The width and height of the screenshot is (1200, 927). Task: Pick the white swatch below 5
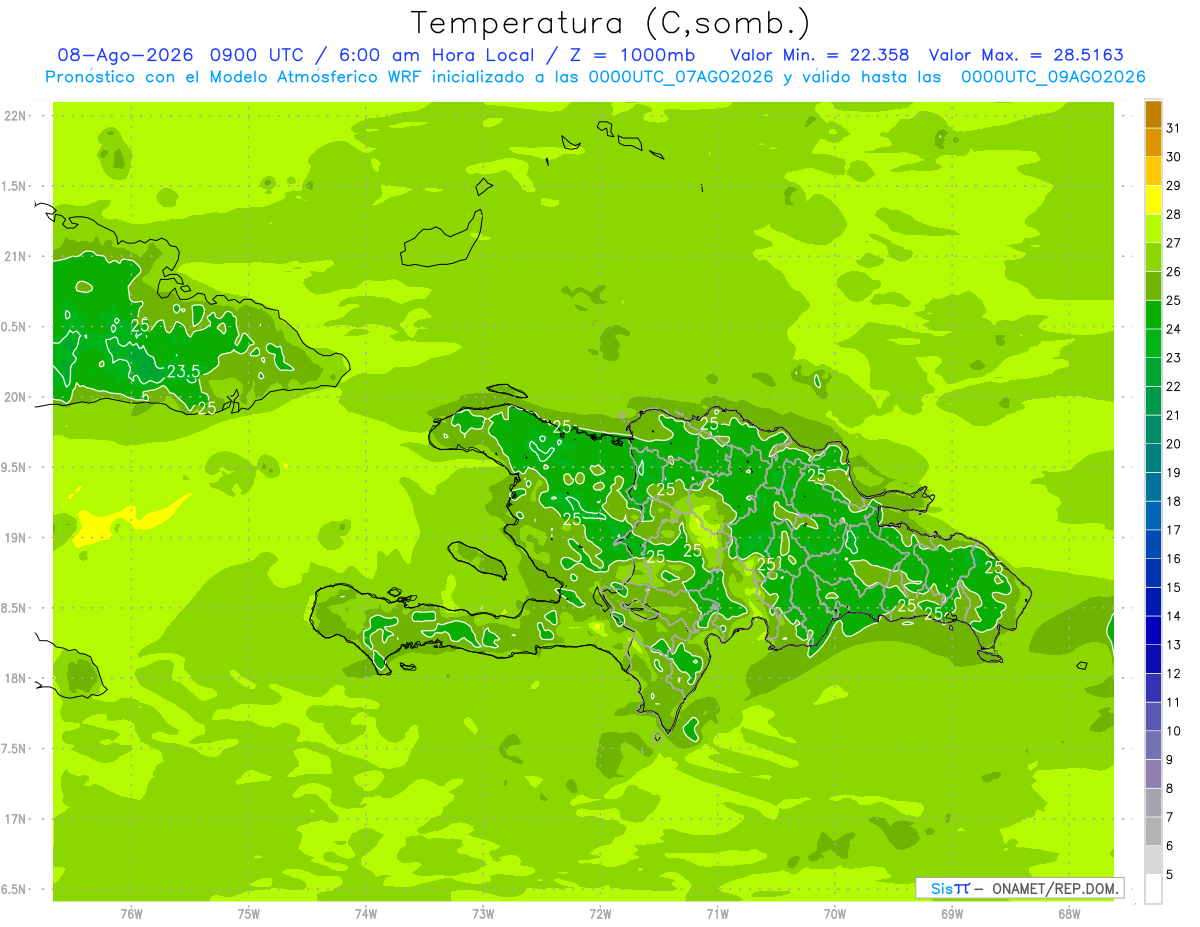click(1153, 888)
